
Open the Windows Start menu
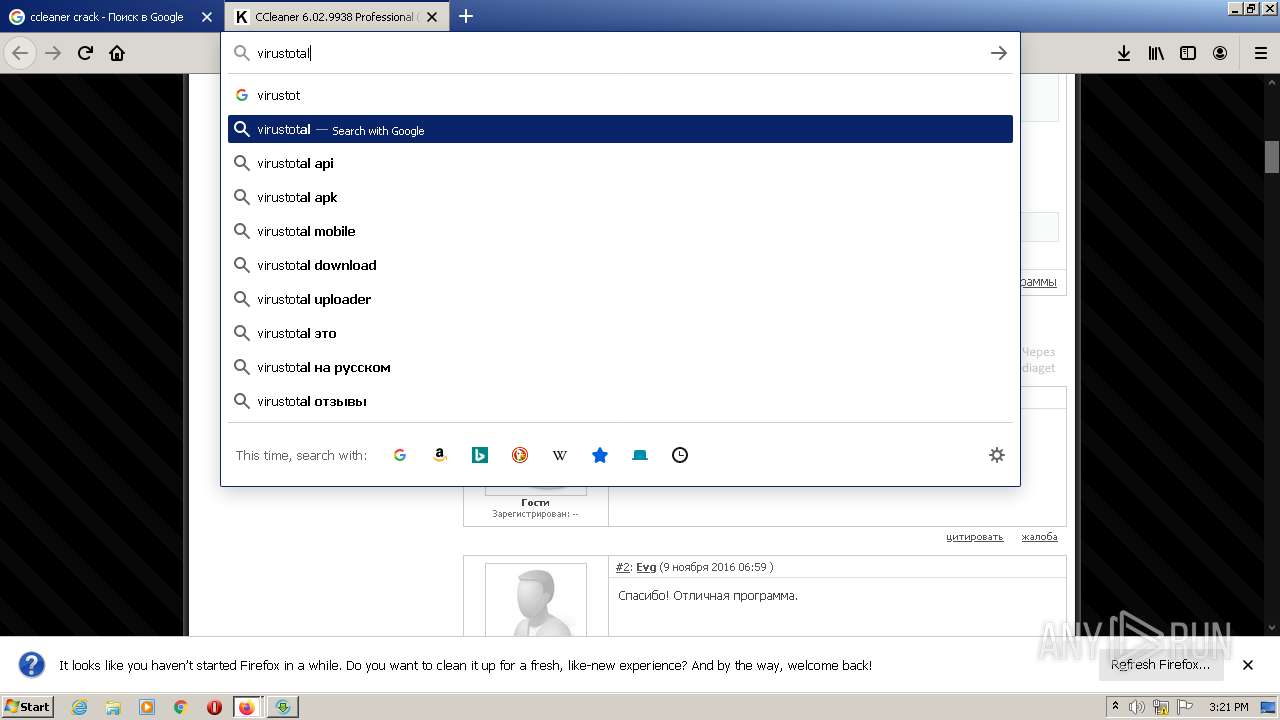pos(28,706)
